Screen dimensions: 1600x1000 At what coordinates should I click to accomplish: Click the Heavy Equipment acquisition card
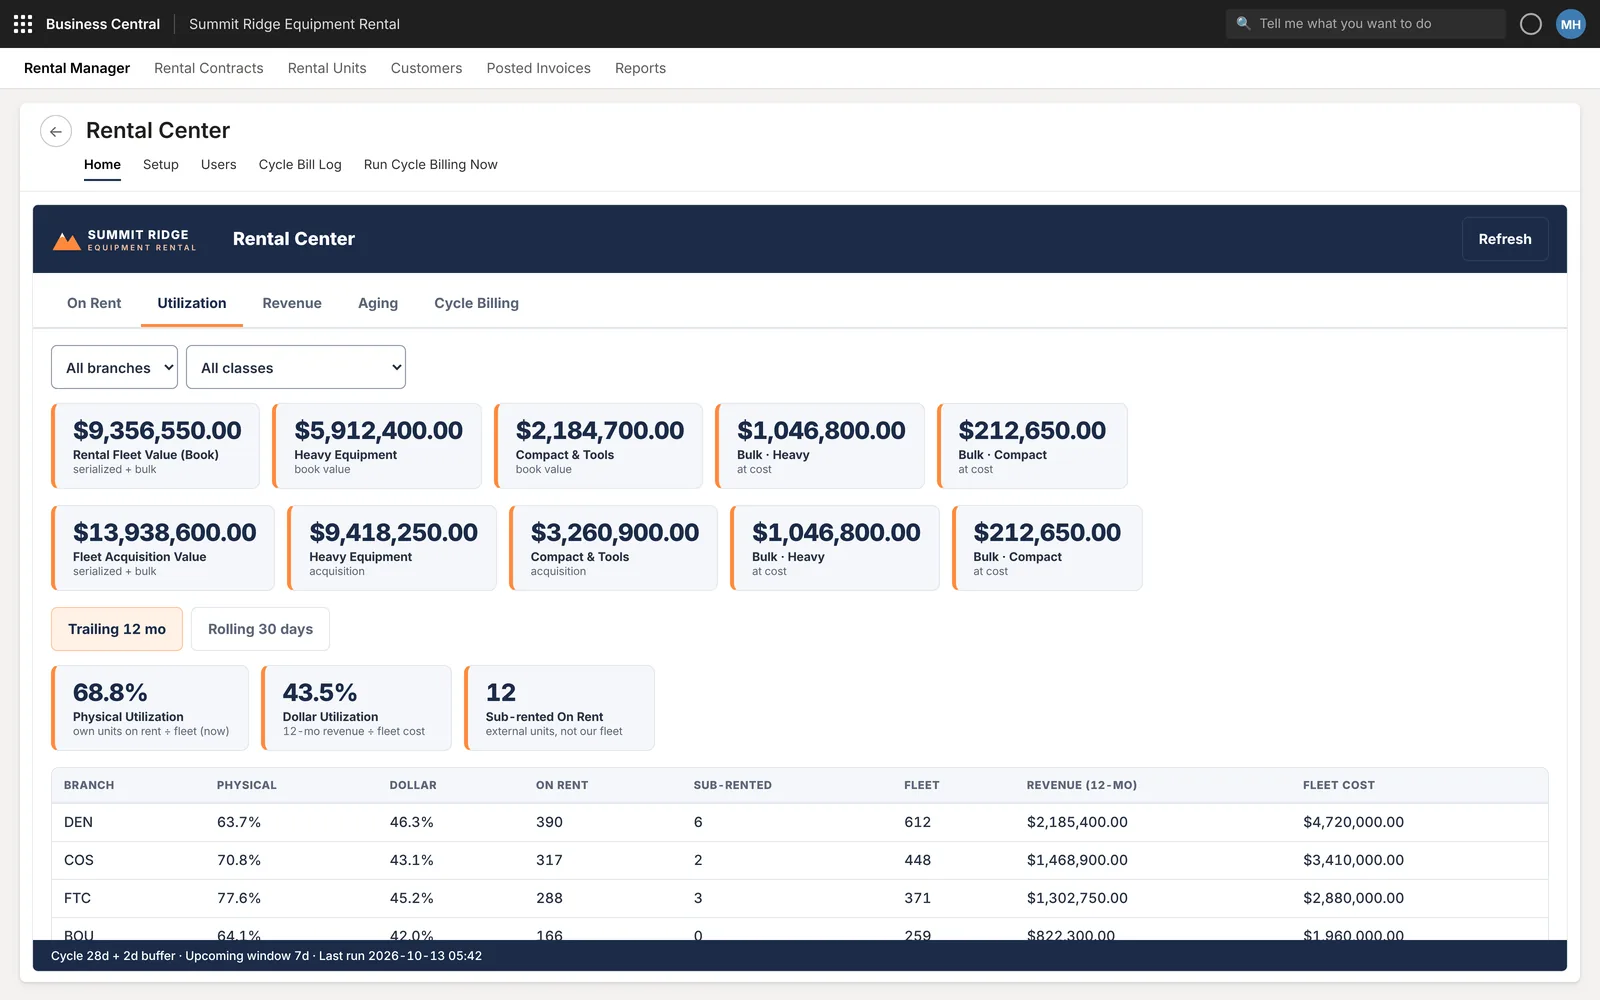pyautogui.click(x=392, y=548)
